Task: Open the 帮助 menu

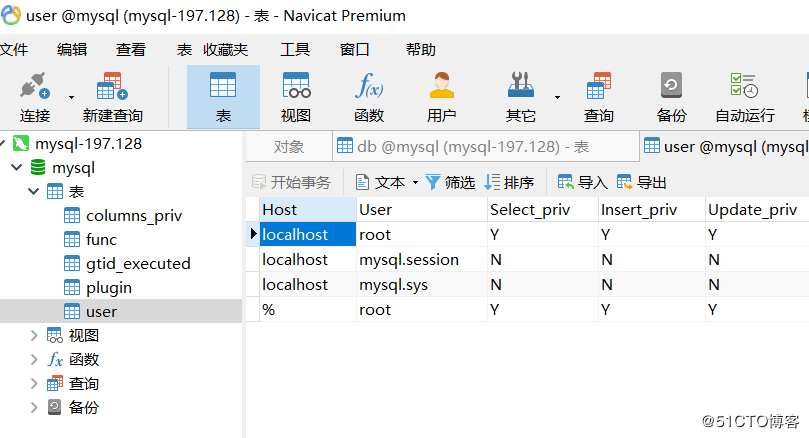Action: 420,50
